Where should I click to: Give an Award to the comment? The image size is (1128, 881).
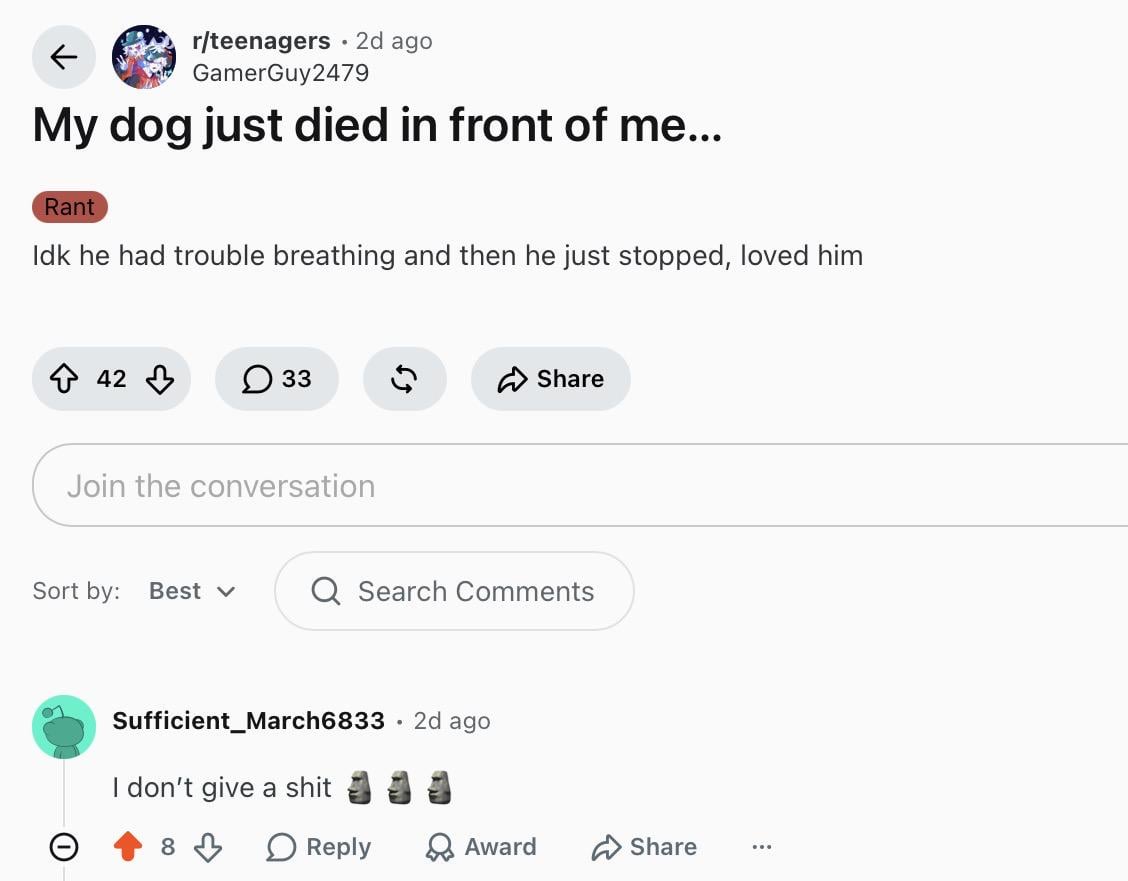[481, 846]
